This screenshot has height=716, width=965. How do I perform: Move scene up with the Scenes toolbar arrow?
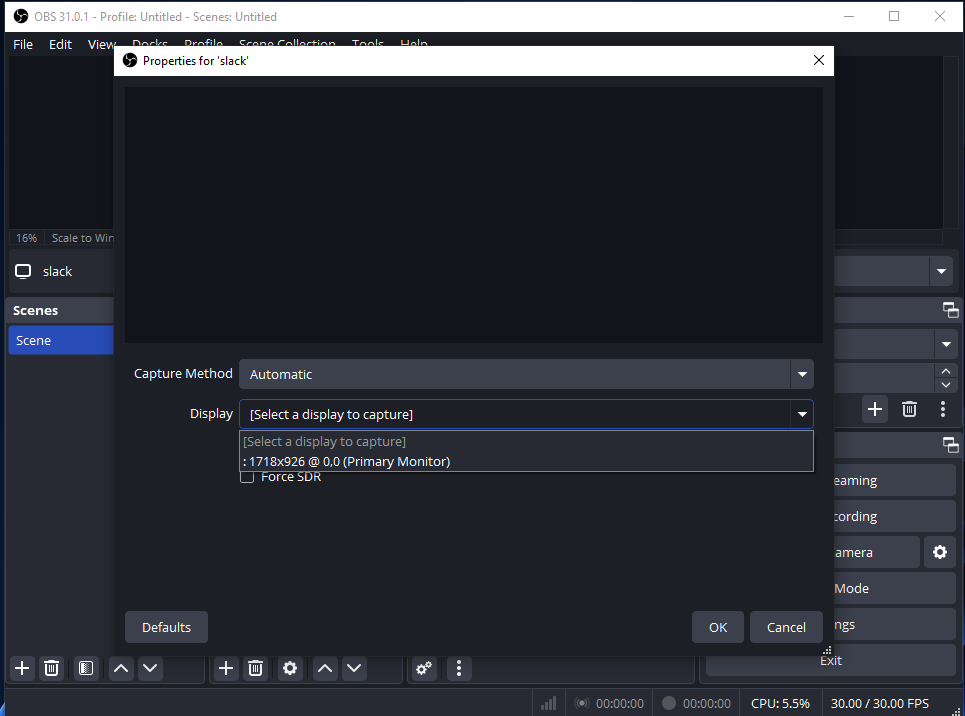tap(121, 668)
